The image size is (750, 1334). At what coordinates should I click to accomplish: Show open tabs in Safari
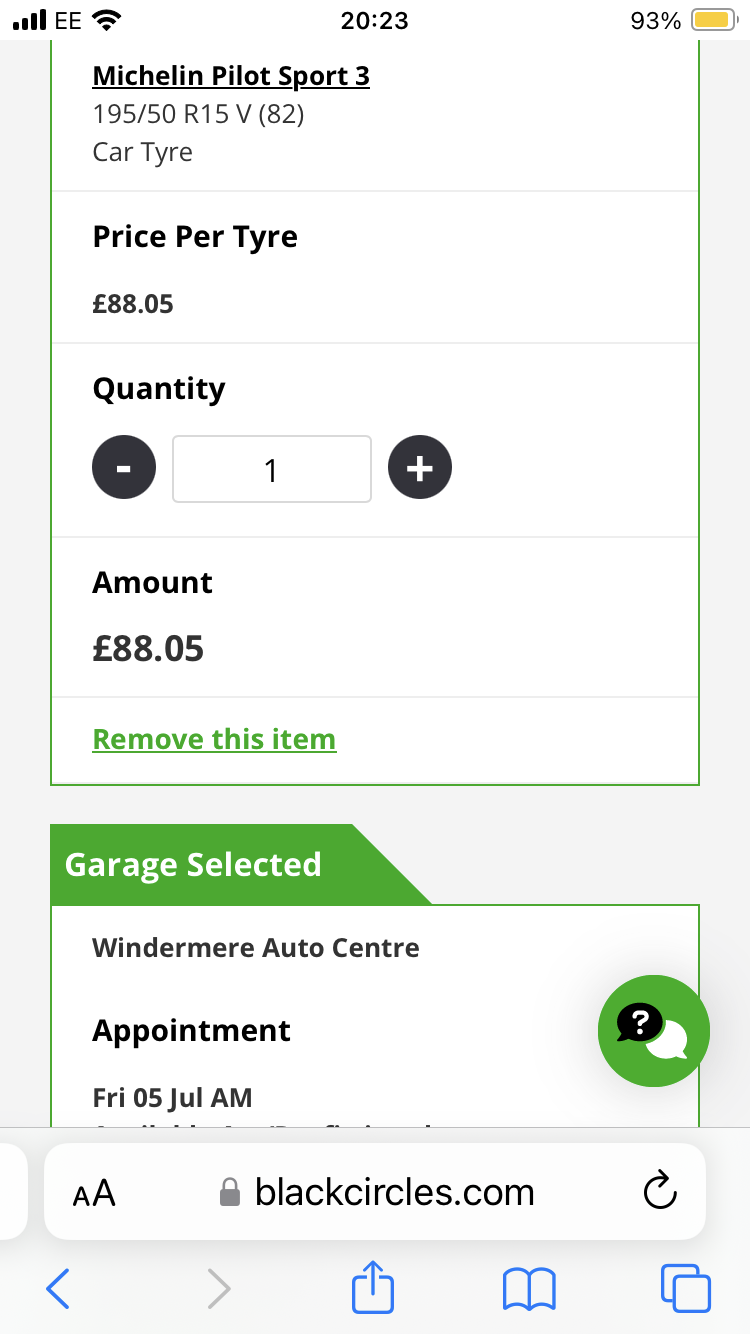click(x=686, y=1288)
